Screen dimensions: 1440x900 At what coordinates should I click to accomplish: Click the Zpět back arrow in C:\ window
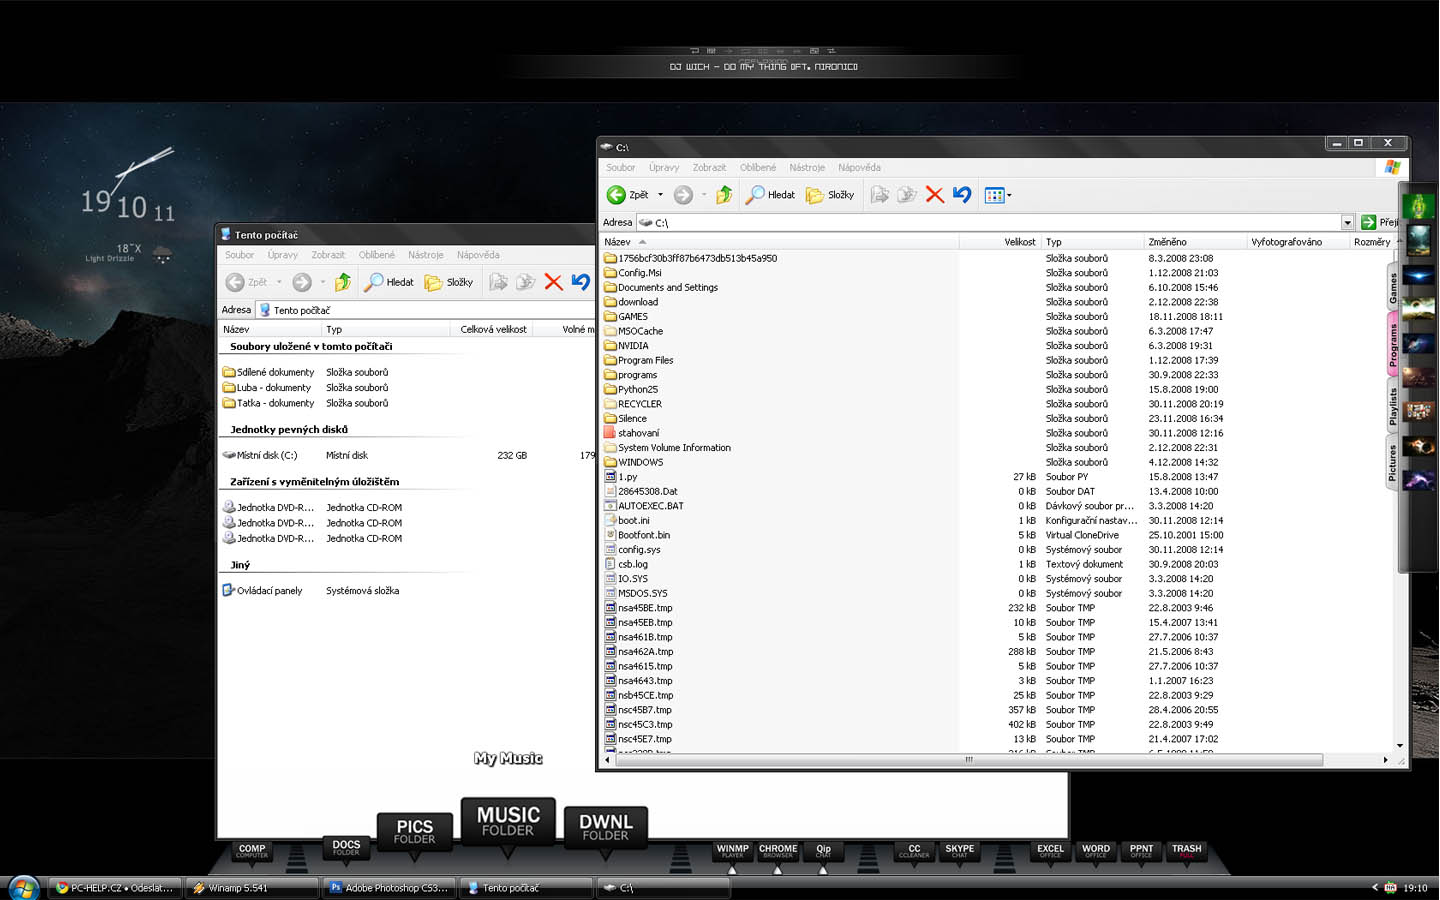click(x=618, y=195)
